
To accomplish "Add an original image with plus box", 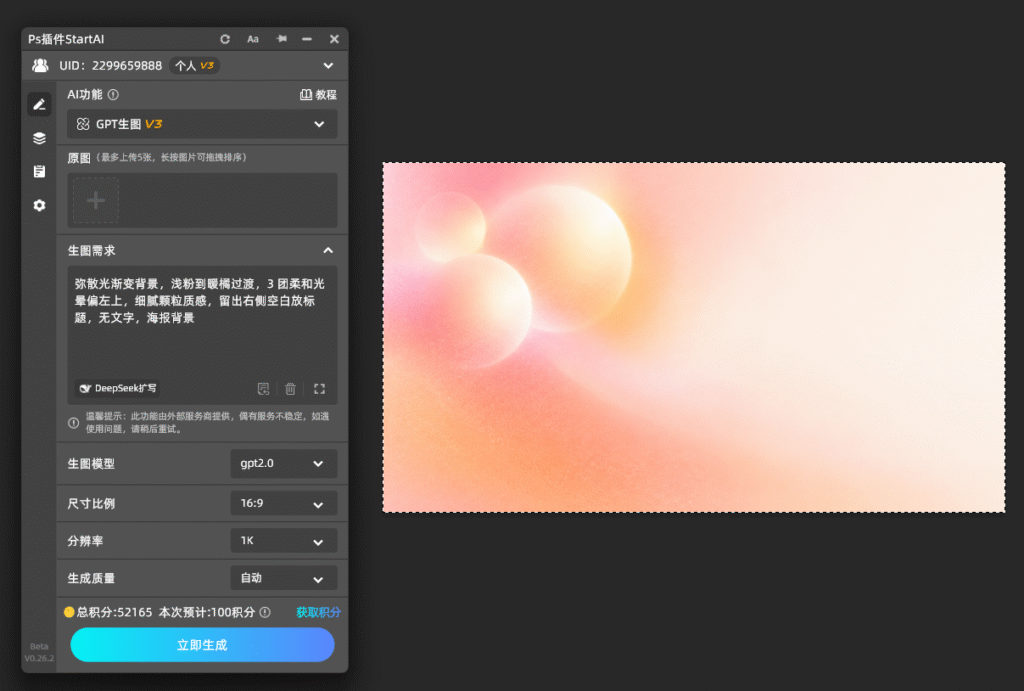I will click(96, 200).
